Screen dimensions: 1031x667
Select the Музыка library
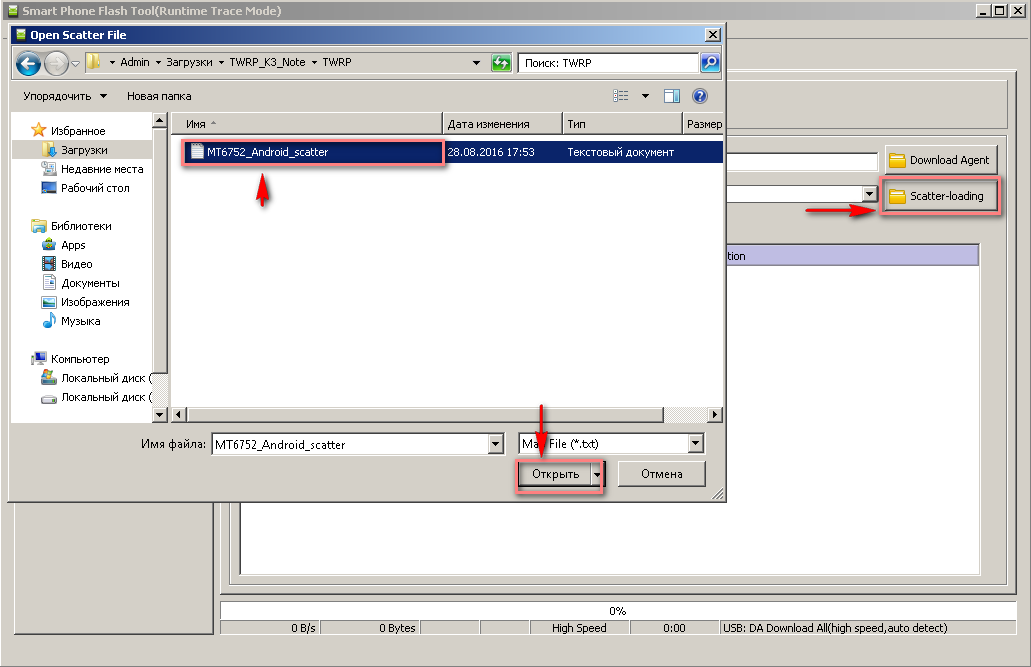80,321
